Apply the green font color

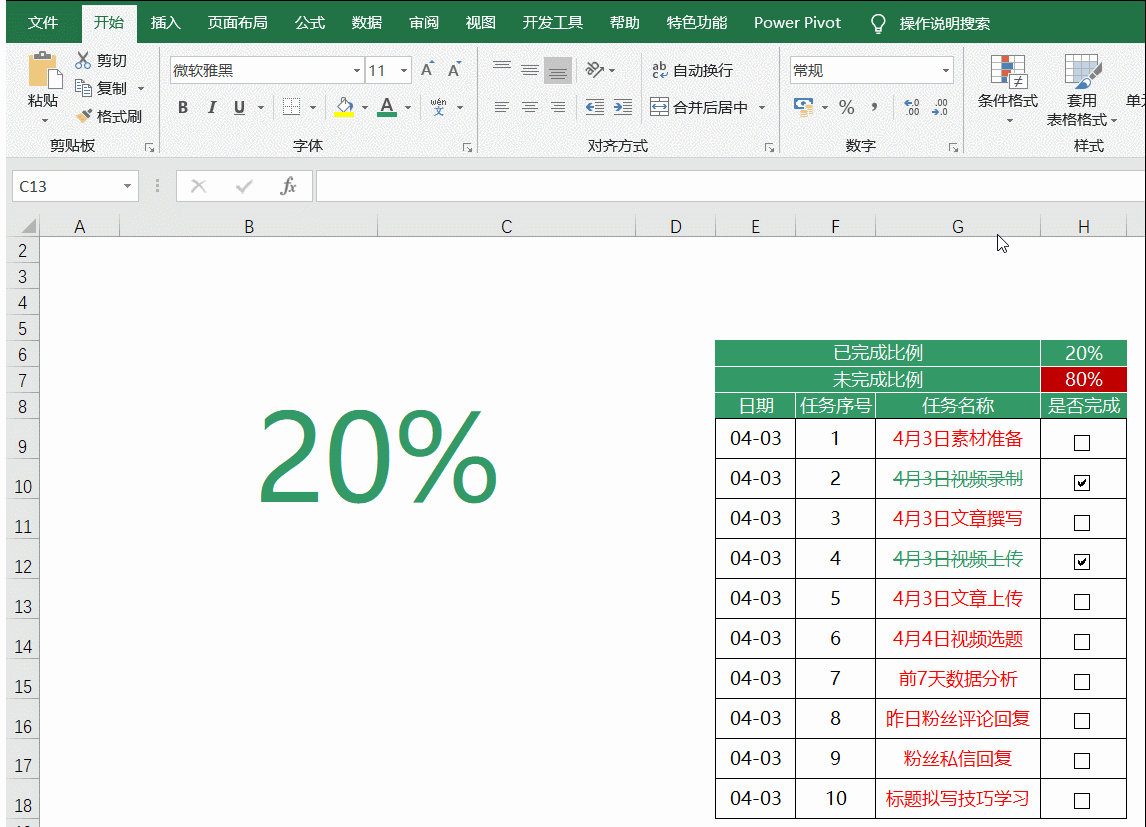[387, 107]
